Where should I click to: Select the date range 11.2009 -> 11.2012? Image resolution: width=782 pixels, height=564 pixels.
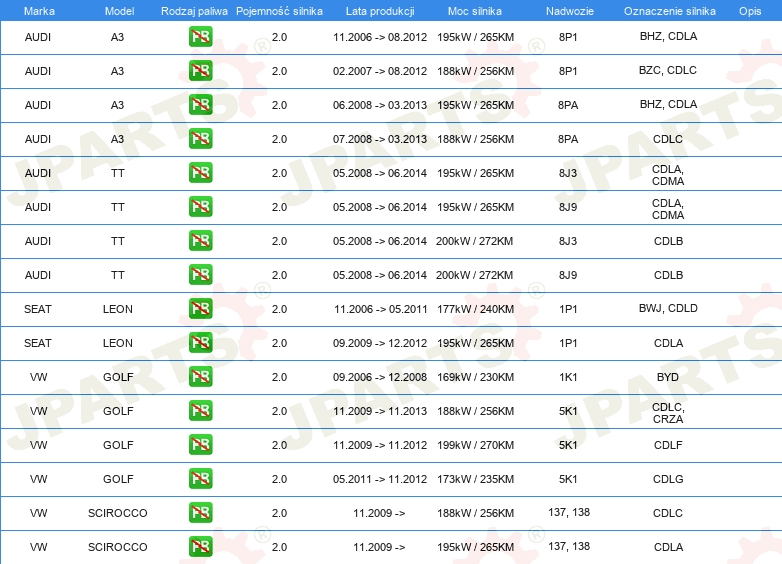tap(380, 445)
